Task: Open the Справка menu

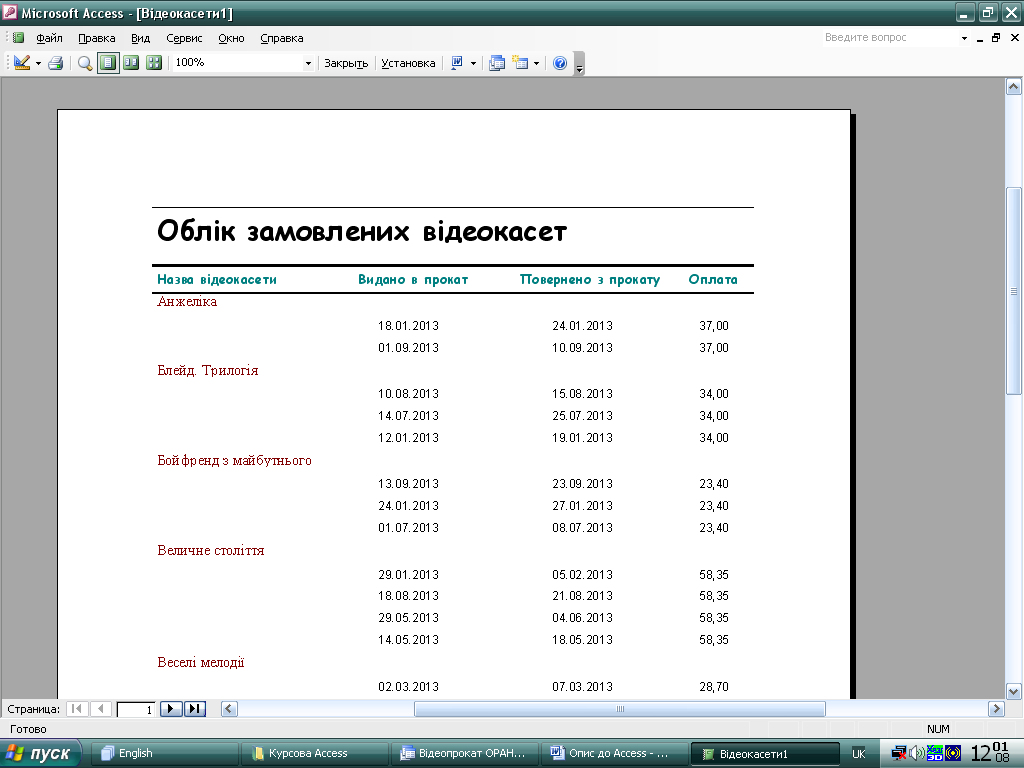Action: pos(281,38)
